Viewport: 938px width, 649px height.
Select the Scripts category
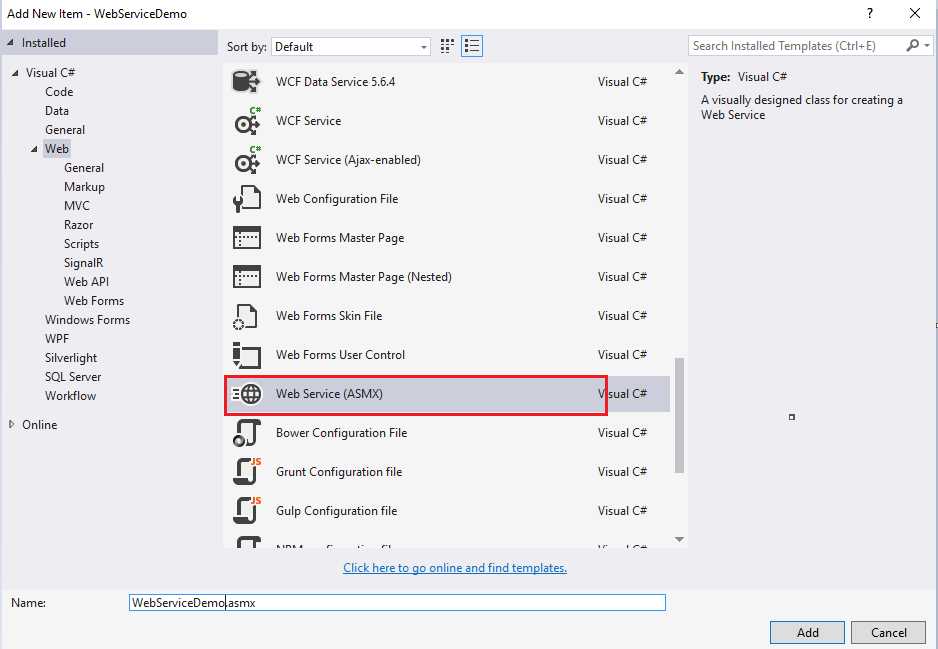[81, 244]
